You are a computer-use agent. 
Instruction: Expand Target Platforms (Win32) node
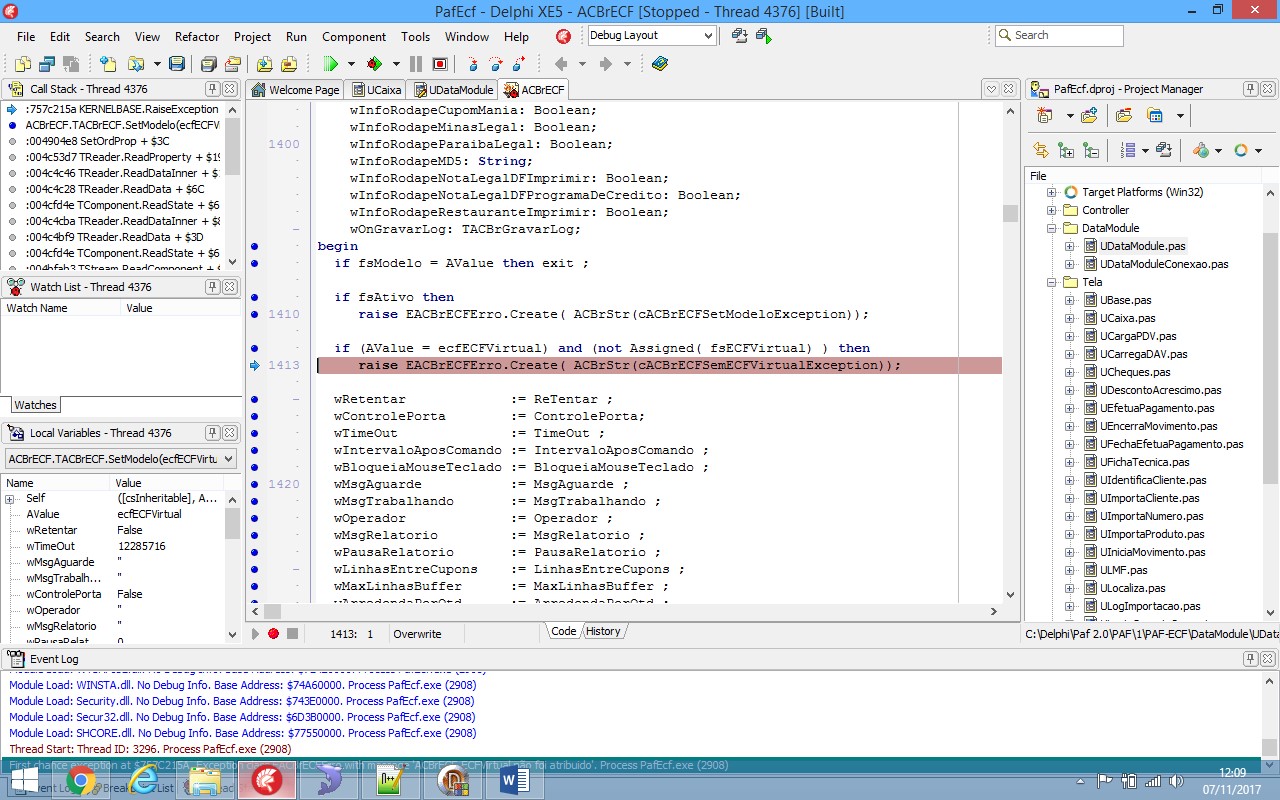click(1051, 192)
